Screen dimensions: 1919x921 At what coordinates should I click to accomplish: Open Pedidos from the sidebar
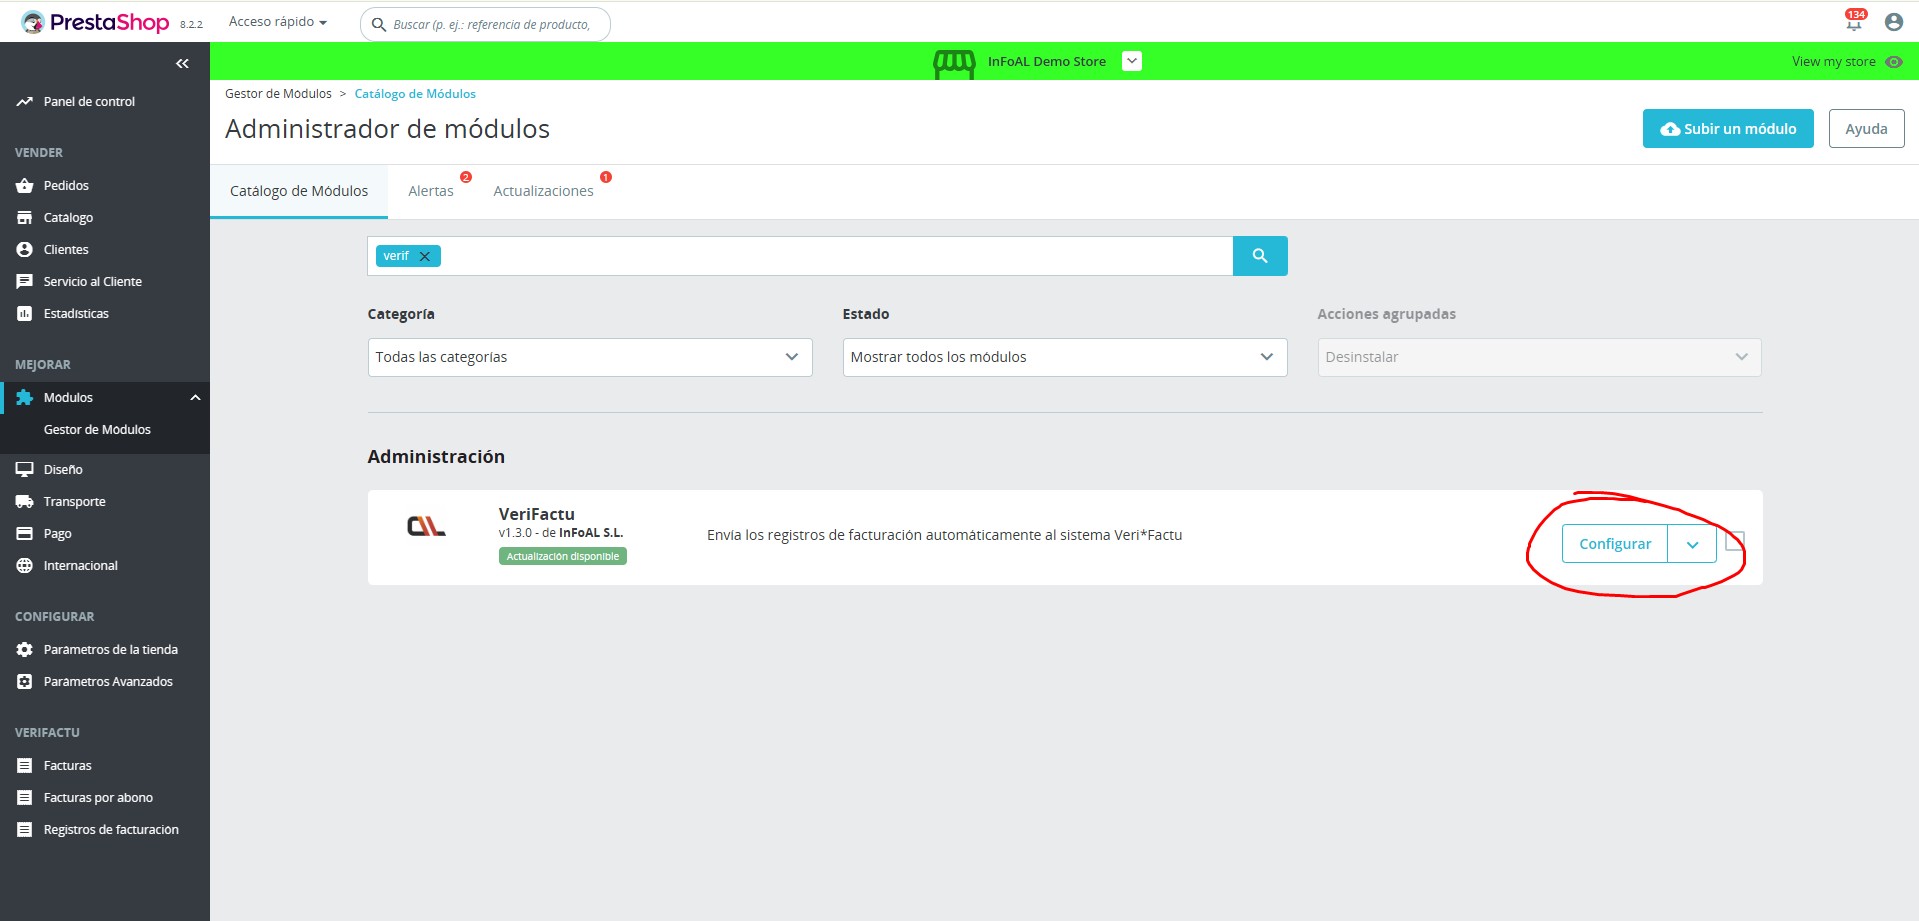[66, 186]
